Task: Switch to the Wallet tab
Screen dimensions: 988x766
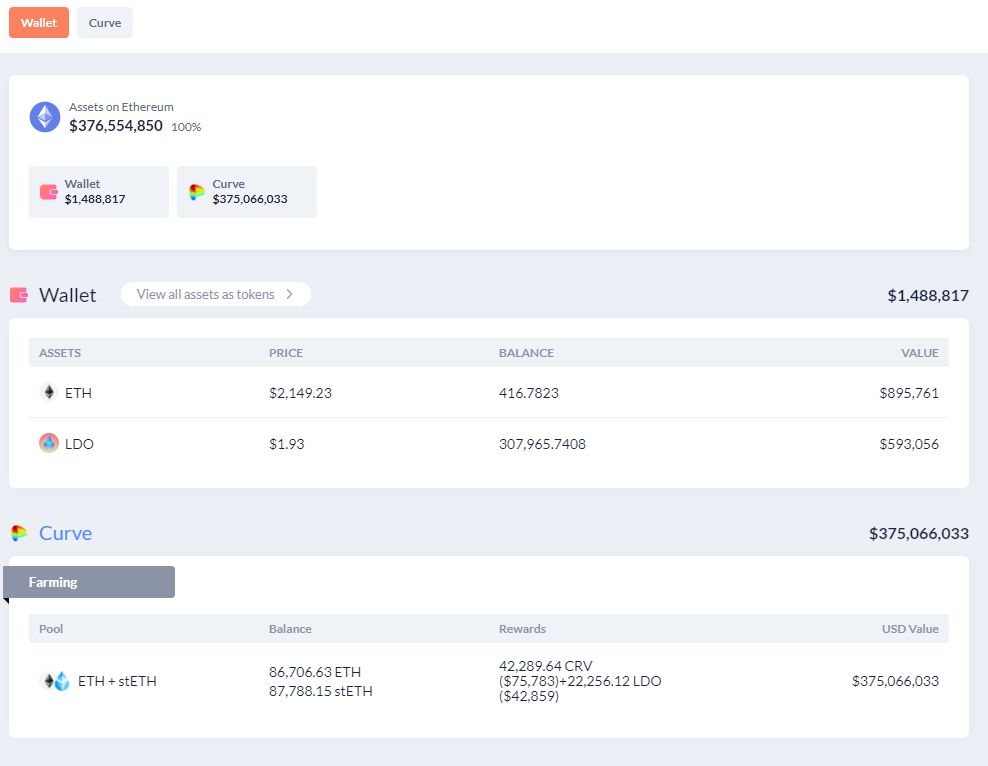Action: point(39,23)
